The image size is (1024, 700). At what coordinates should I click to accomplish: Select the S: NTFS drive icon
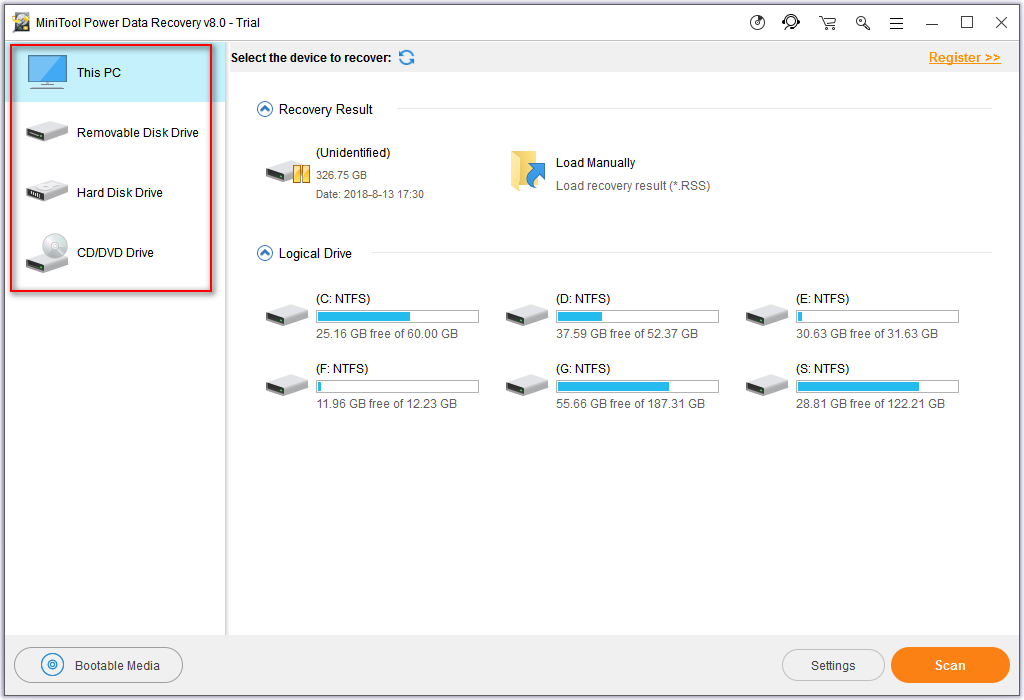pos(767,385)
